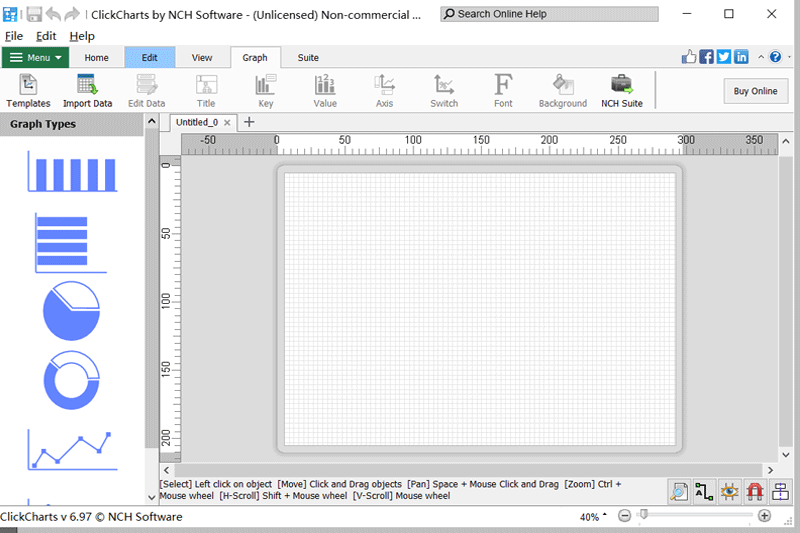Switch to the View ribbon tab
The image size is (800, 533).
[202, 58]
